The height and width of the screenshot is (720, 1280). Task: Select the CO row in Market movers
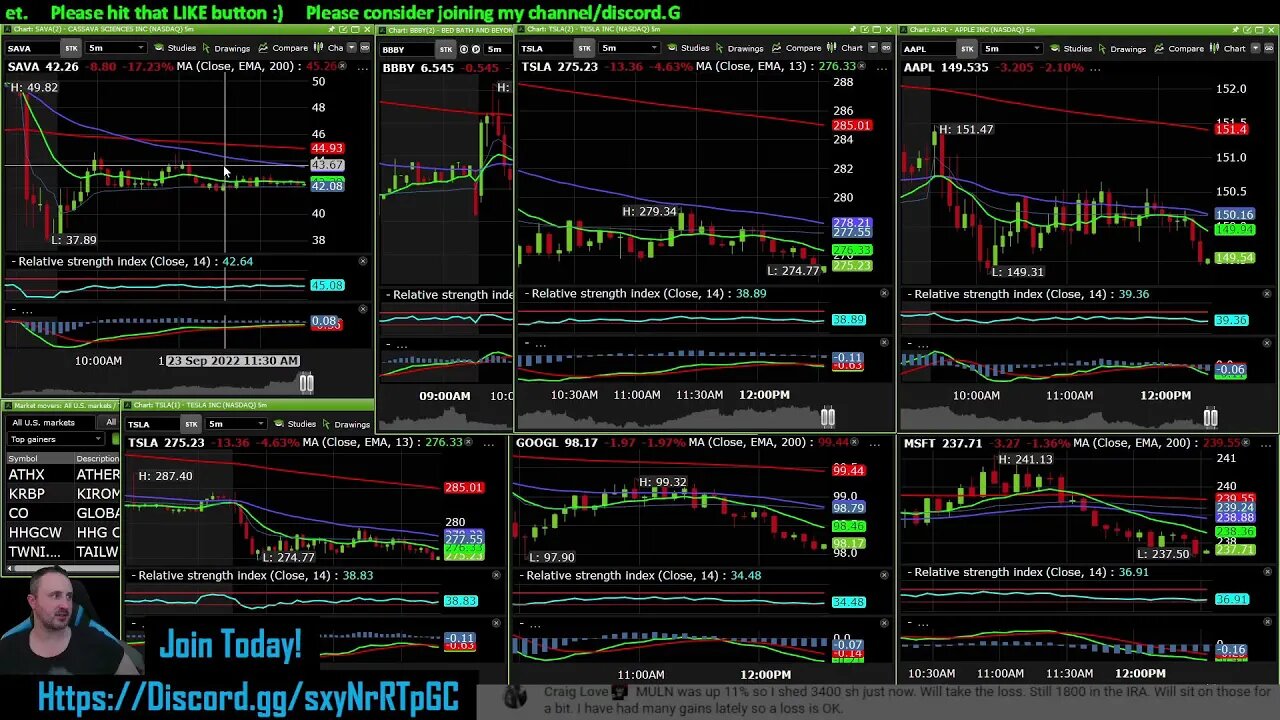click(x=63, y=513)
